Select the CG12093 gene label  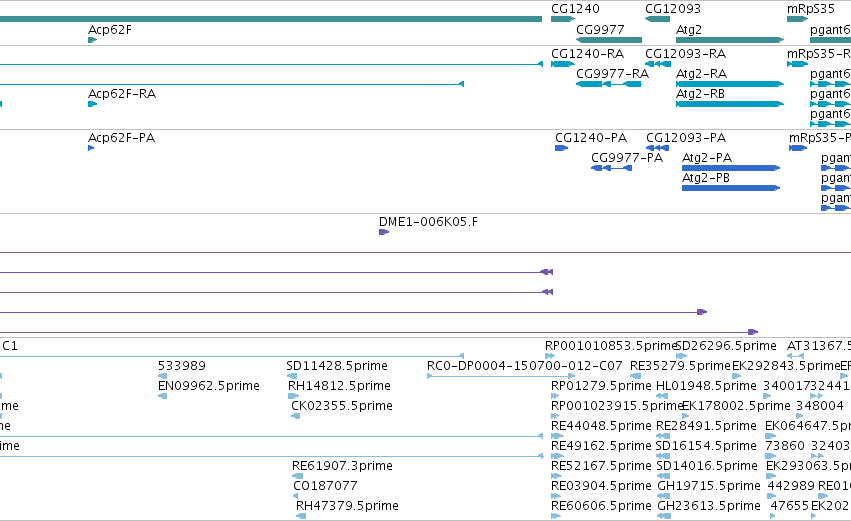(x=673, y=9)
